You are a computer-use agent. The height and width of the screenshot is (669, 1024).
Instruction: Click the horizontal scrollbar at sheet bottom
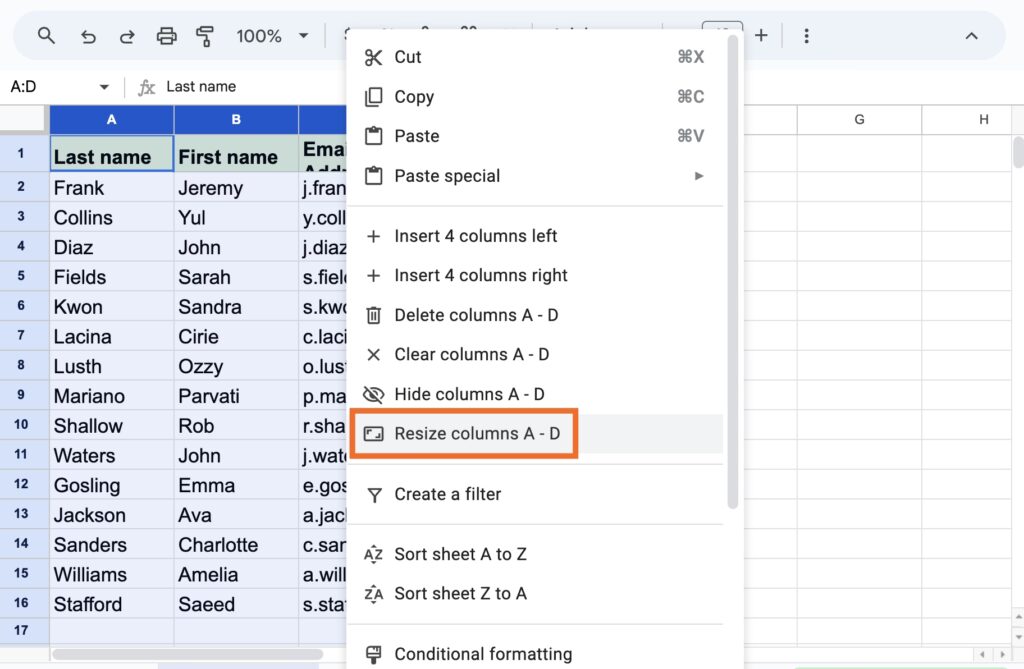click(x=200, y=654)
